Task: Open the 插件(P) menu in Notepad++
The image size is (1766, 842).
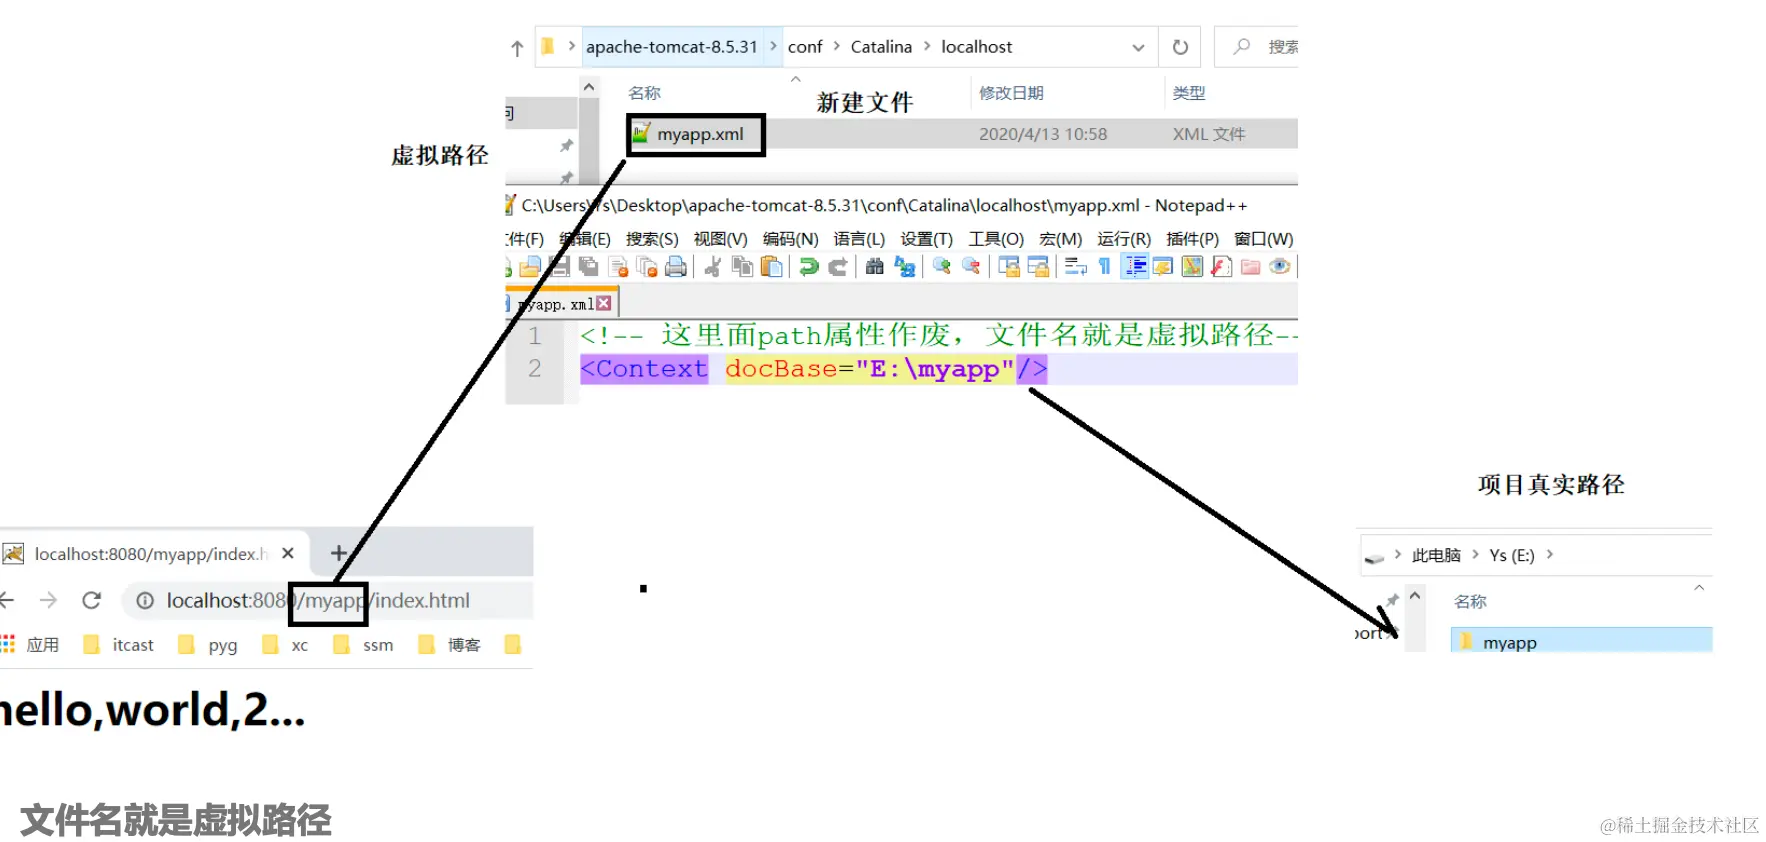Action: tap(1192, 239)
